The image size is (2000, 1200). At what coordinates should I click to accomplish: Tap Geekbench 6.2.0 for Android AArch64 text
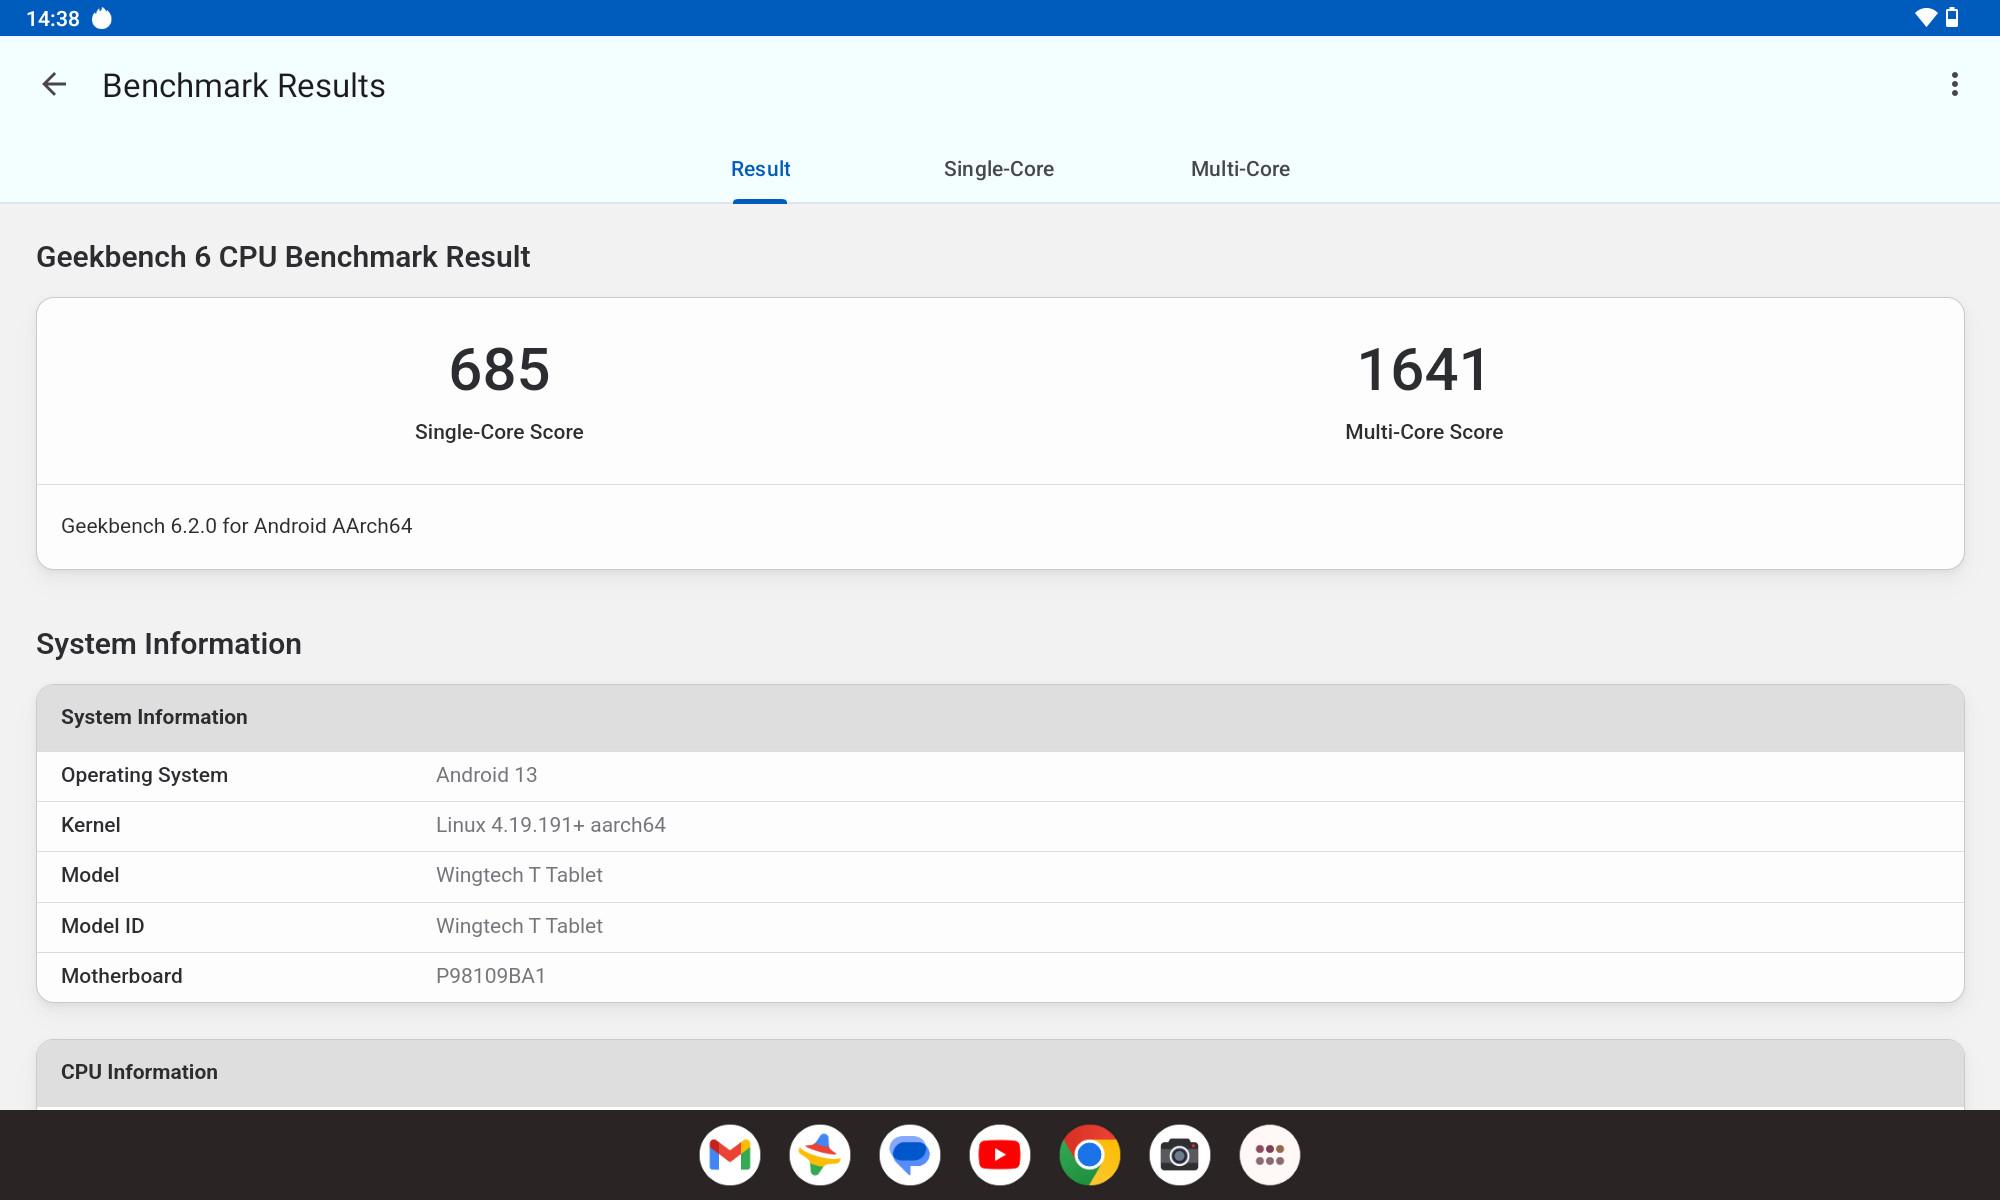click(237, 526)
